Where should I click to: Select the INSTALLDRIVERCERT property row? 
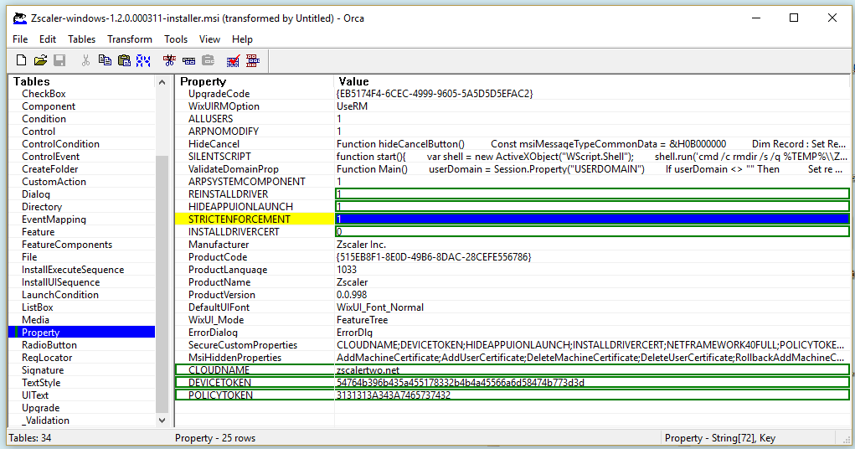click(236, 232)
